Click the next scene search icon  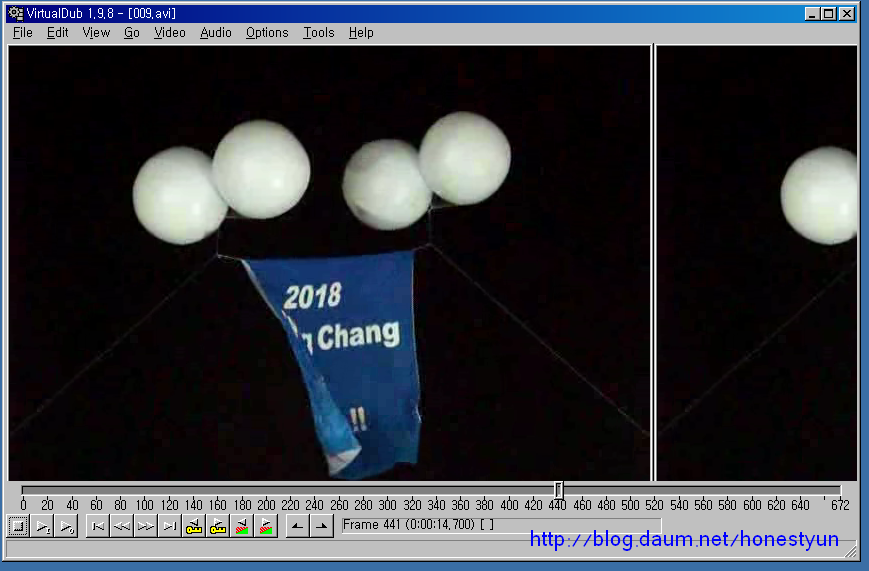tap(266, 526)
